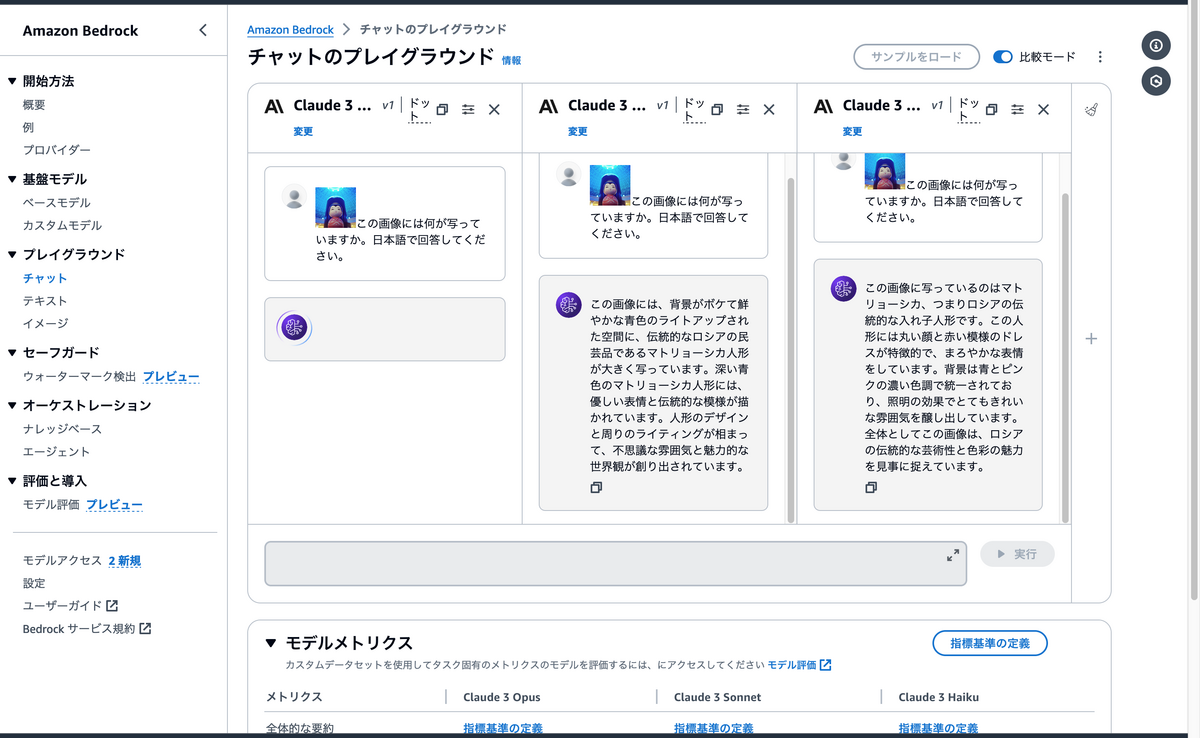This screenshot has height=738, width=1200.
Task: Go to カスタムモデル page
Action: 62,226
